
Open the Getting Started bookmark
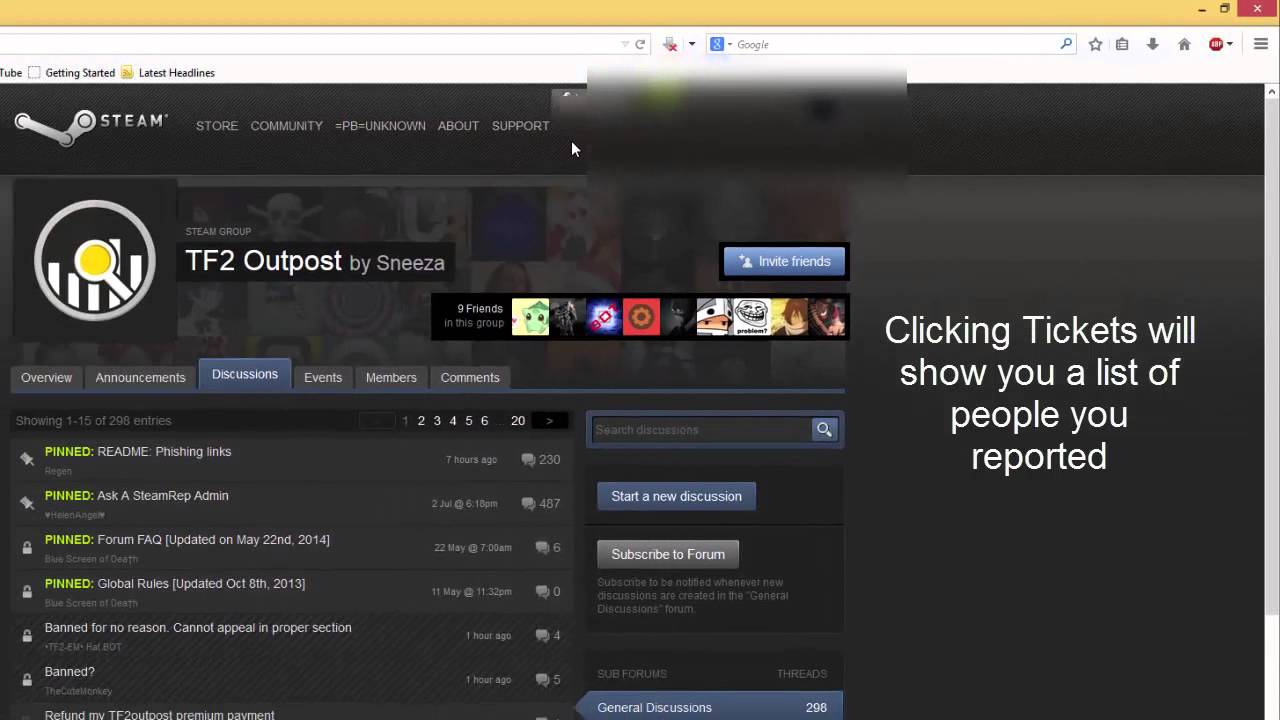coord(72,72)
